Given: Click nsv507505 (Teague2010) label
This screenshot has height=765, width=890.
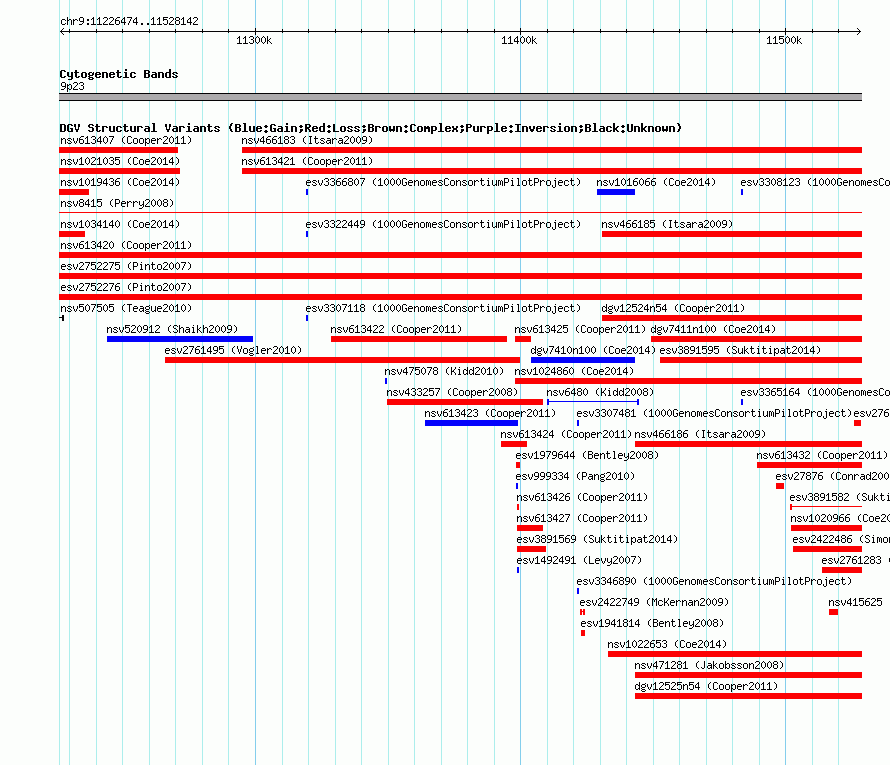Looking at the screenshot, I should coord(126,308).
